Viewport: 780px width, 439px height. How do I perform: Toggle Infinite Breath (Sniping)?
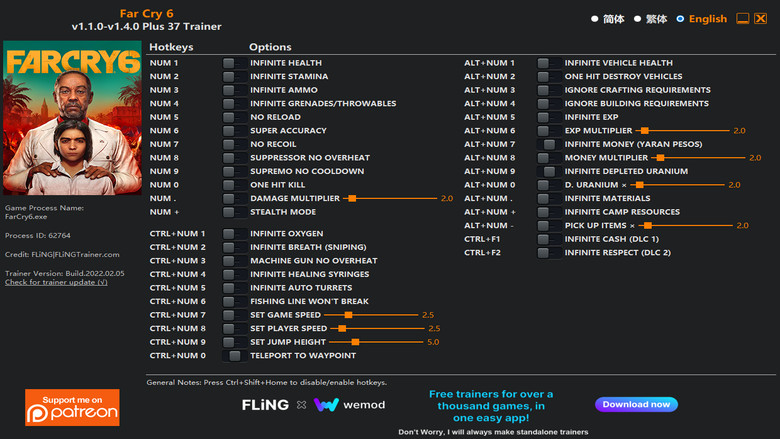(x=234, y=247)
